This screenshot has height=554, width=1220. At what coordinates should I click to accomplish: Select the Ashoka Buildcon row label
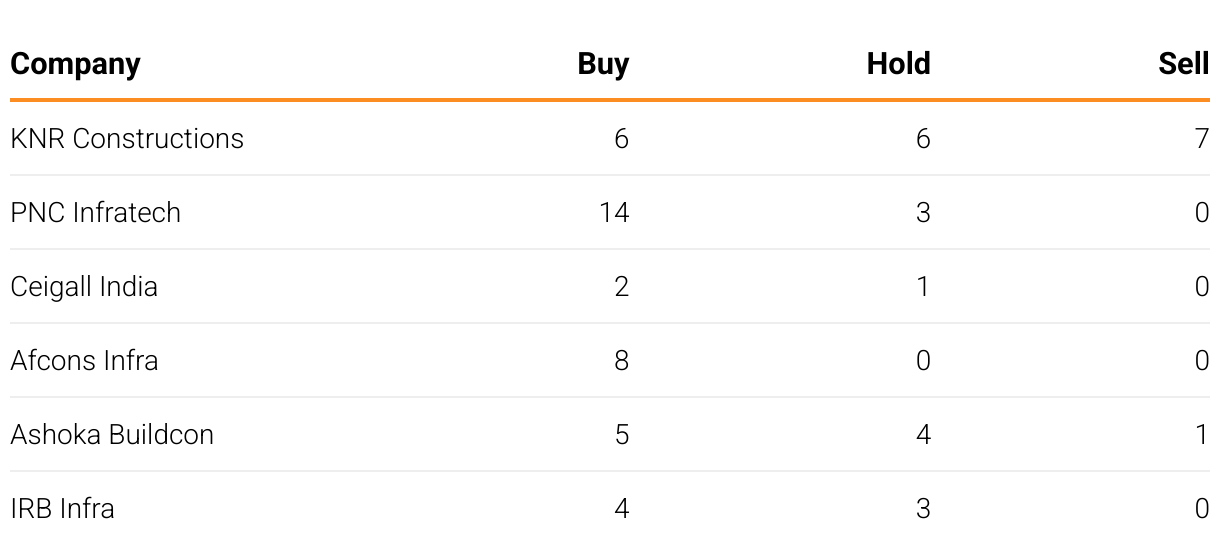click(112, 434)
